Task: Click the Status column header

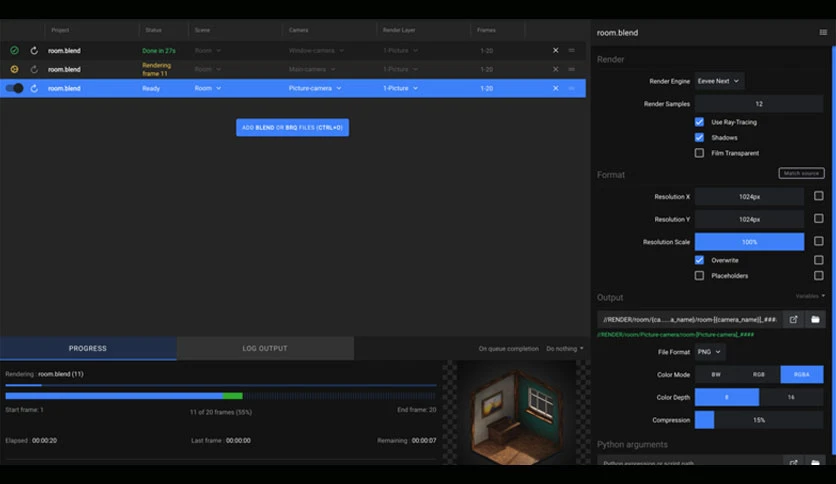Action: coord(154,30)
